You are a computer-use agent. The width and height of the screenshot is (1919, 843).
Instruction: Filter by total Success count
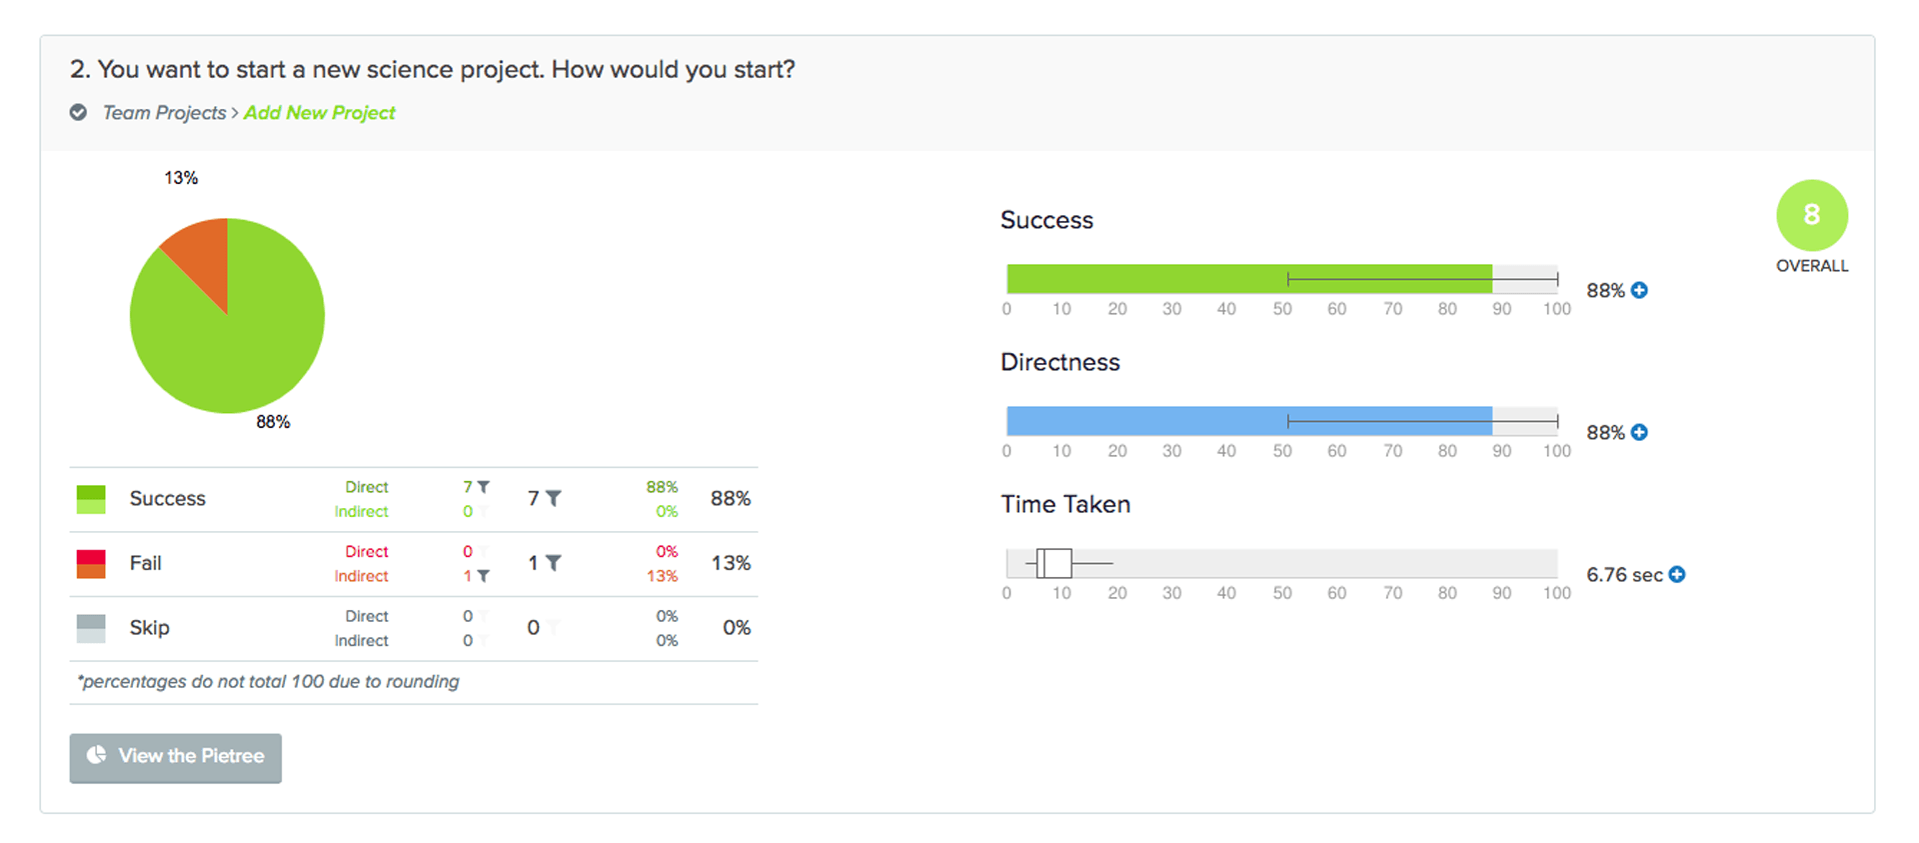(x=553, y=498)
